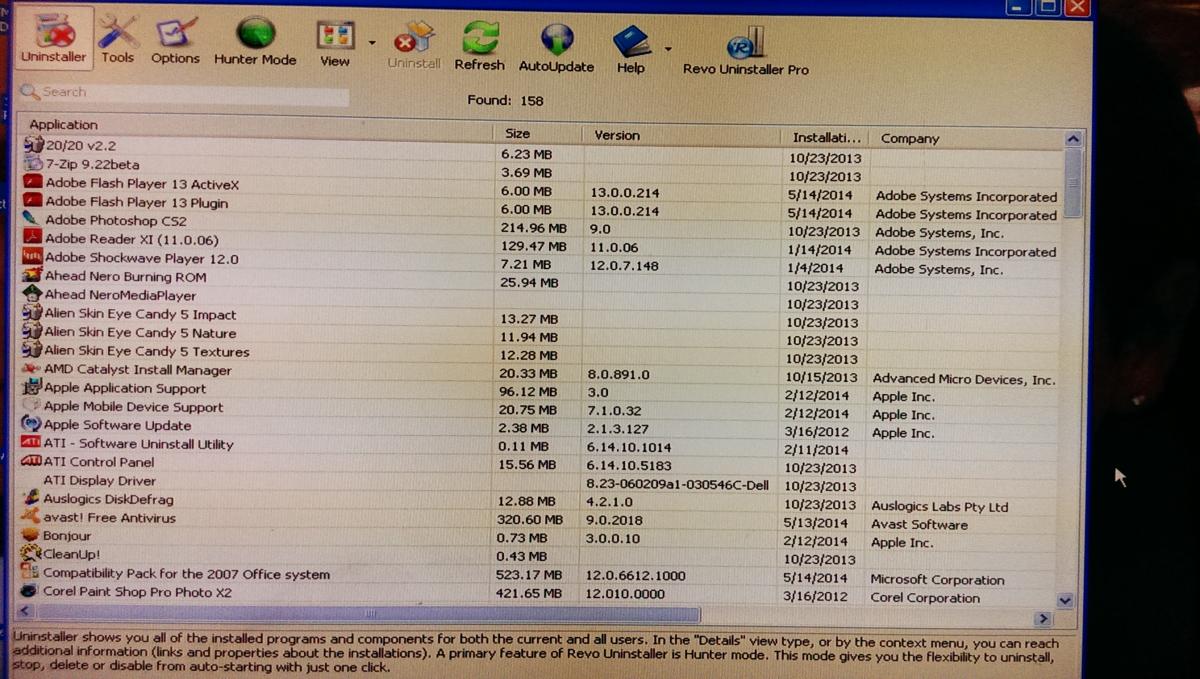Select Alien Skin Eye Candy 5 Textures

147,352
